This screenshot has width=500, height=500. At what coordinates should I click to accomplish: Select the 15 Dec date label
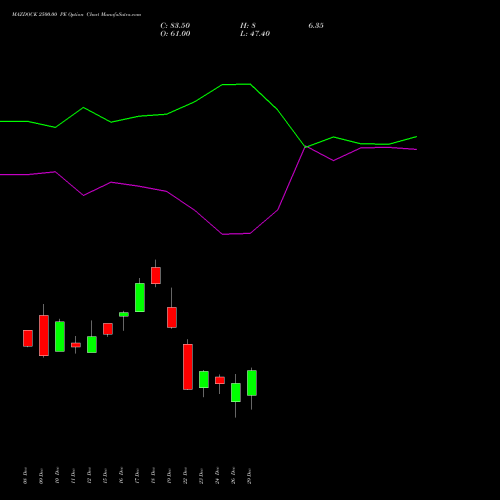(x=105, y=476)
